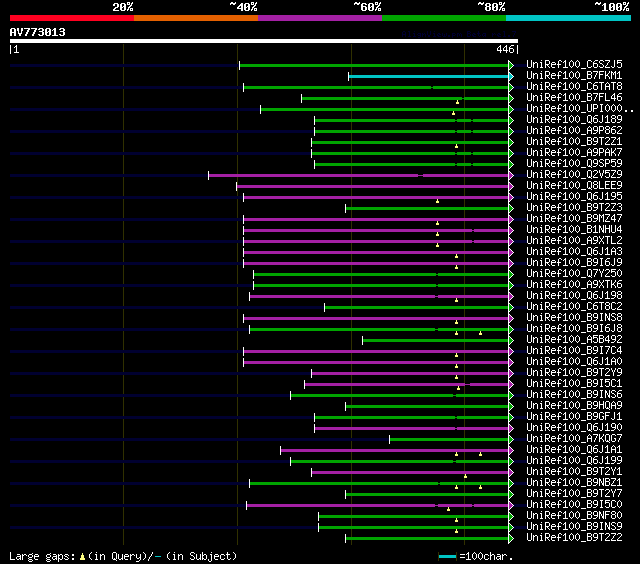The height and width of the screenshot is (564, 640).
Task: Select the UniRef100_Q9SP59 label
Action: 574,164
